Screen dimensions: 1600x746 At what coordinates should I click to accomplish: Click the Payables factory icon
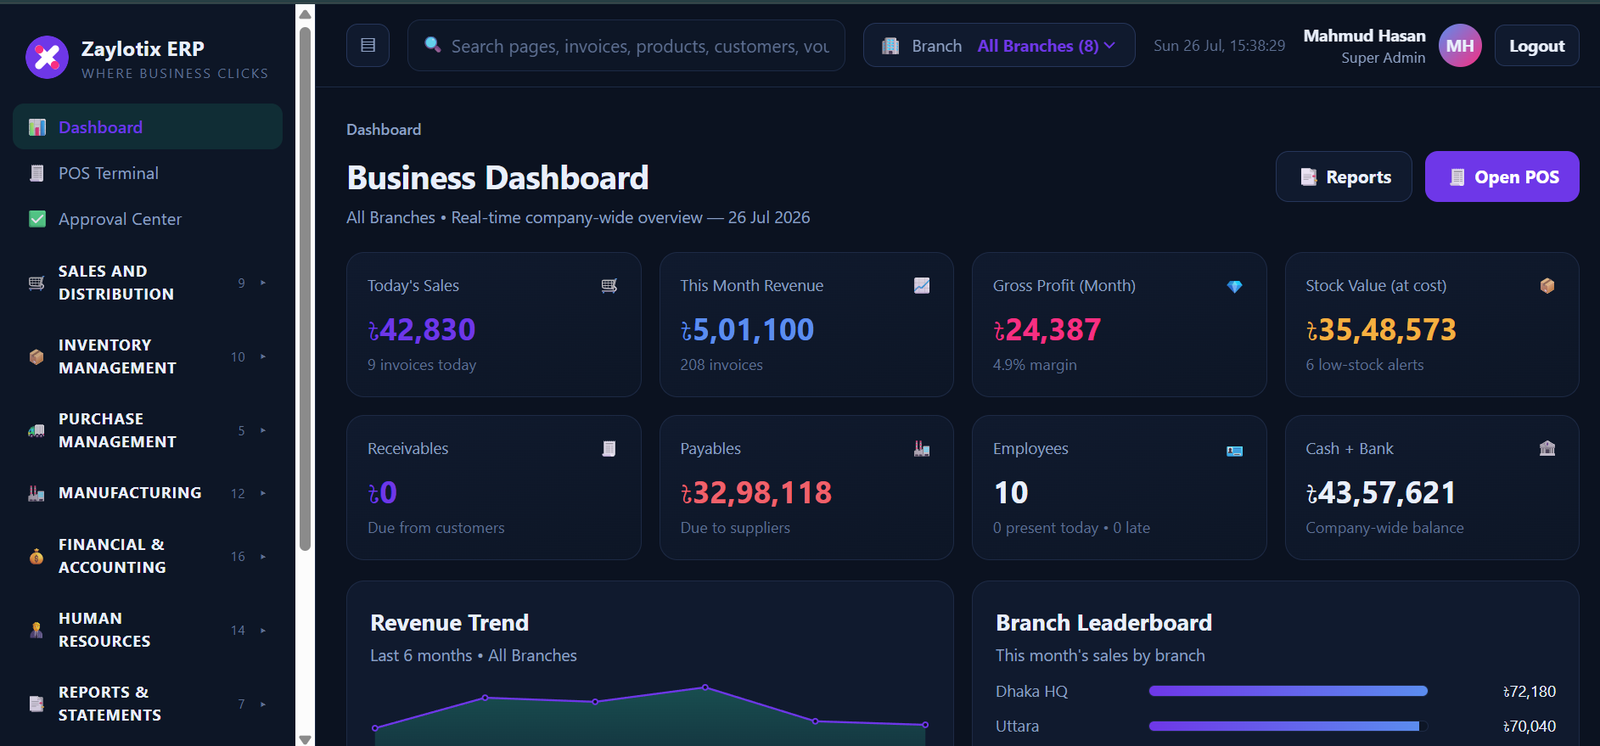[x=922, y=449]
